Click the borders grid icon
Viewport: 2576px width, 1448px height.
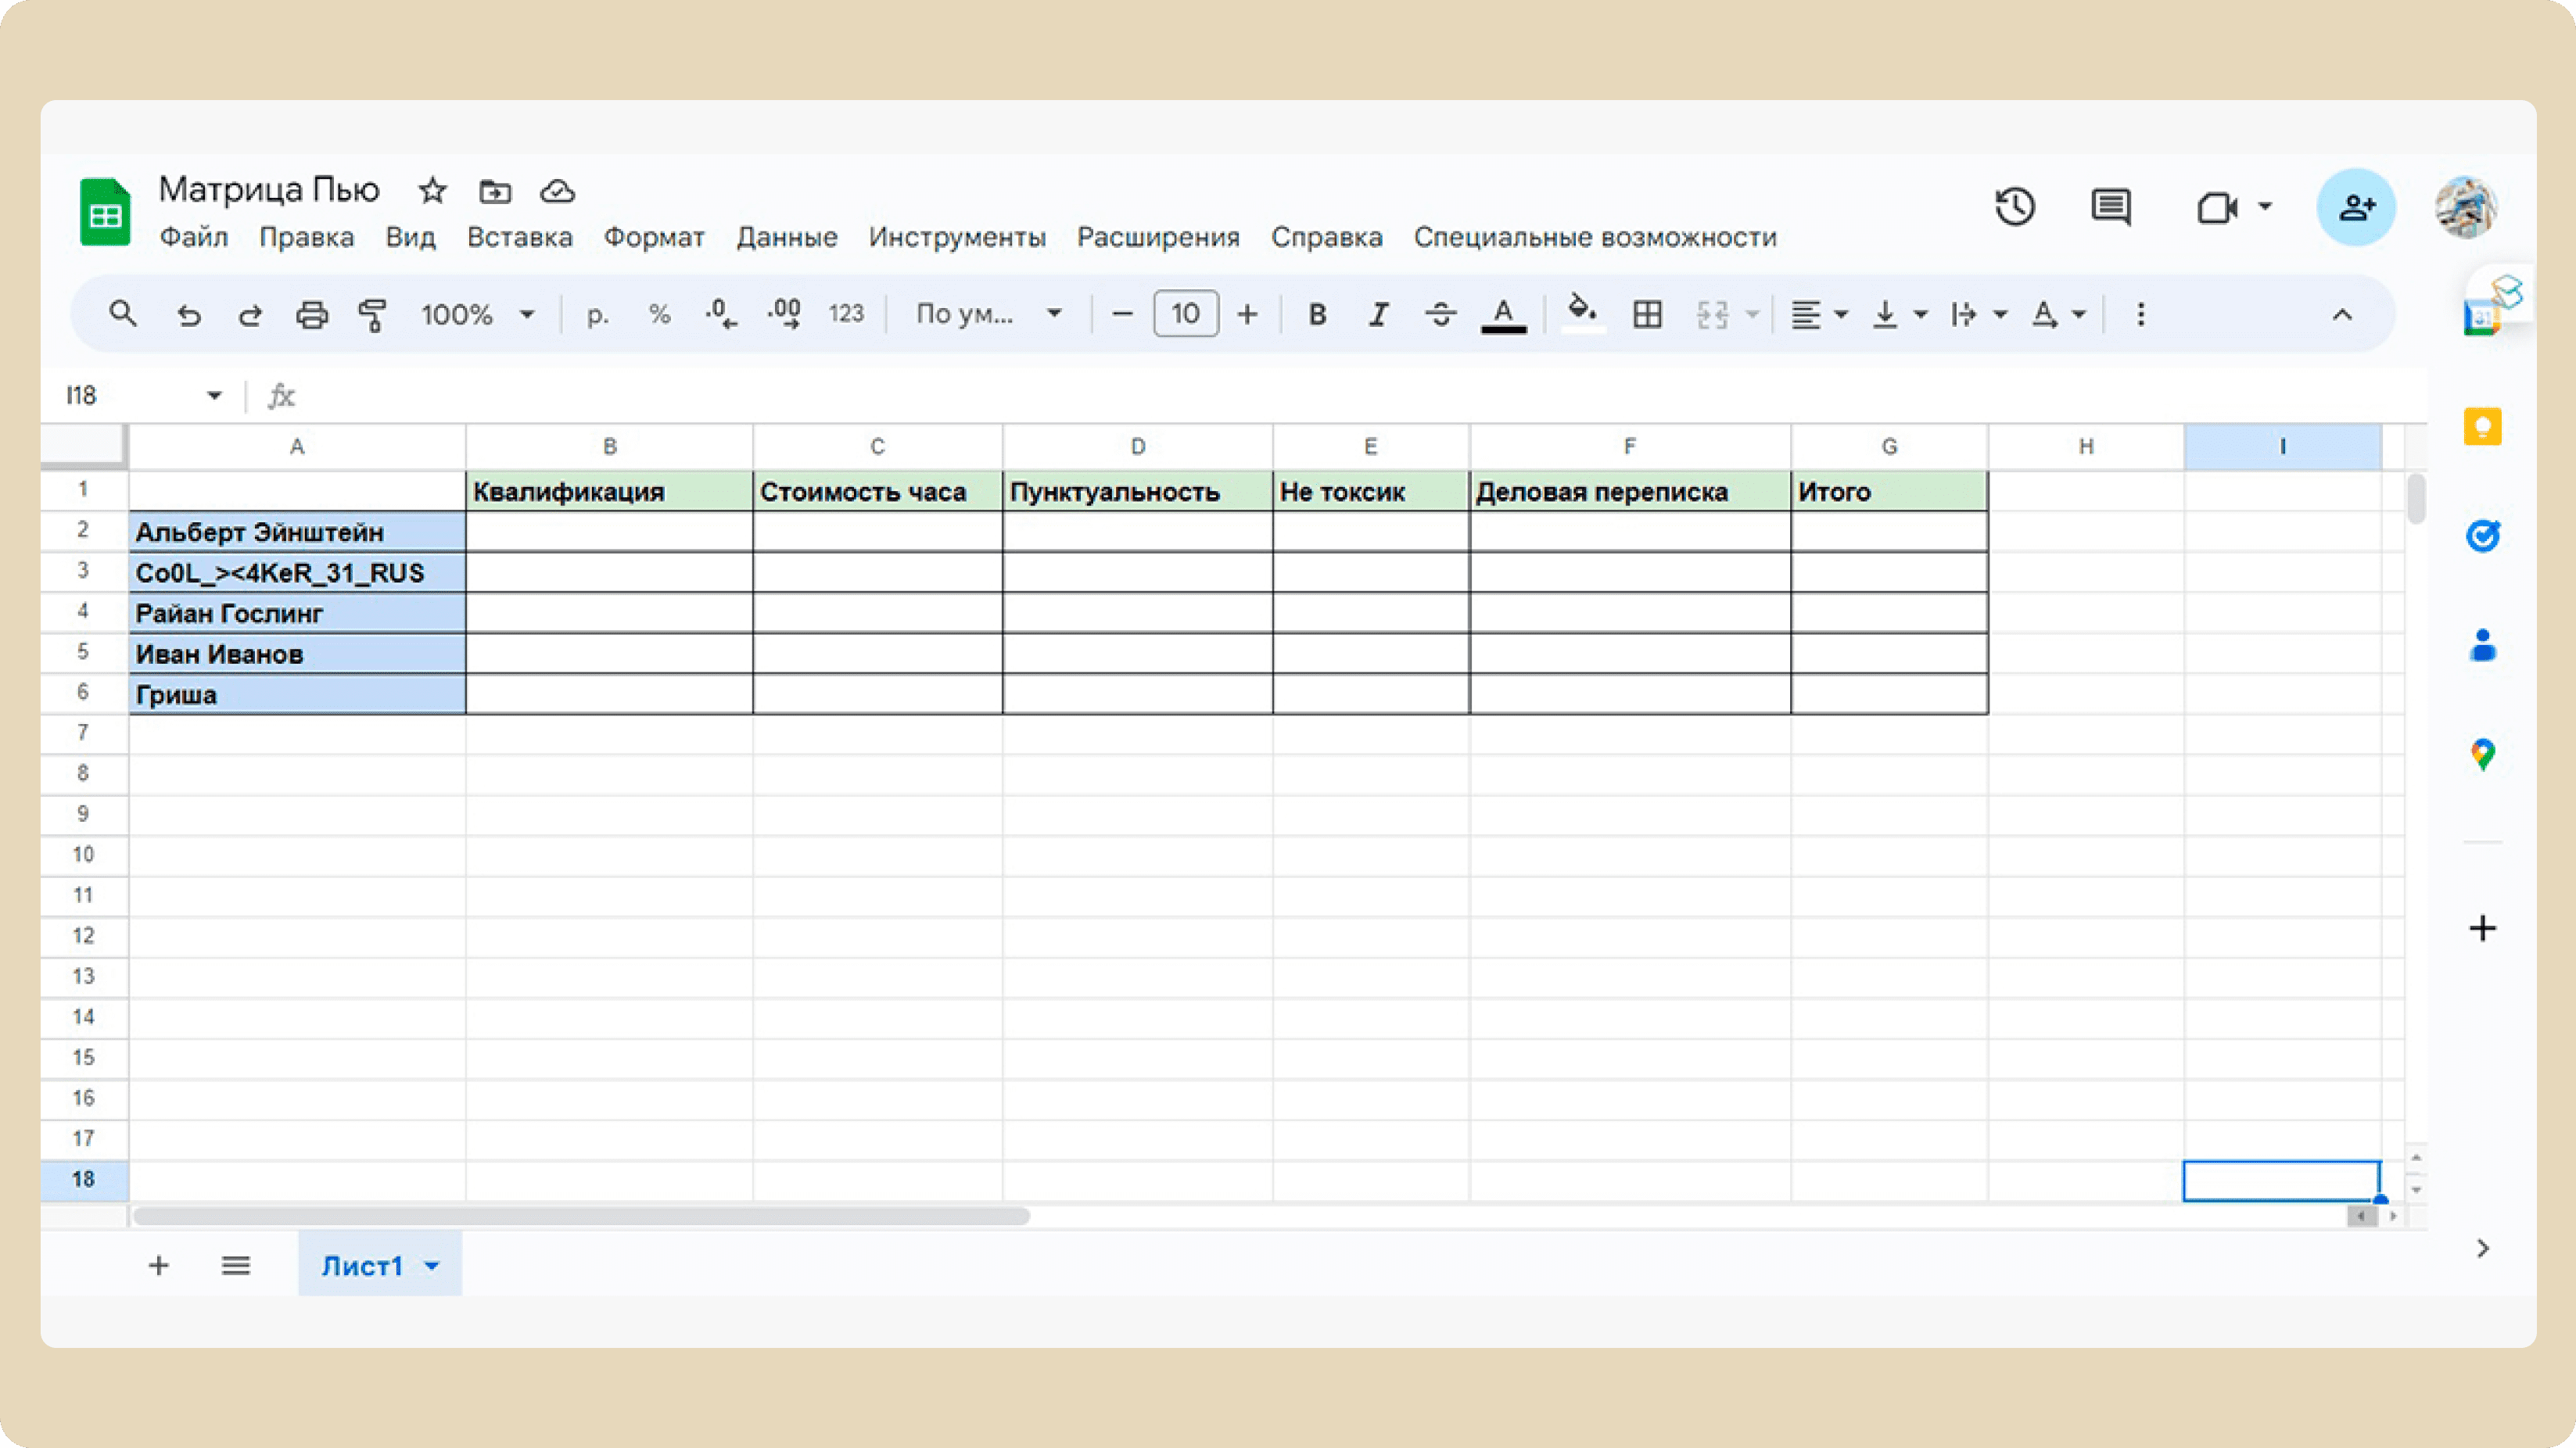[x=1647, y=315]
